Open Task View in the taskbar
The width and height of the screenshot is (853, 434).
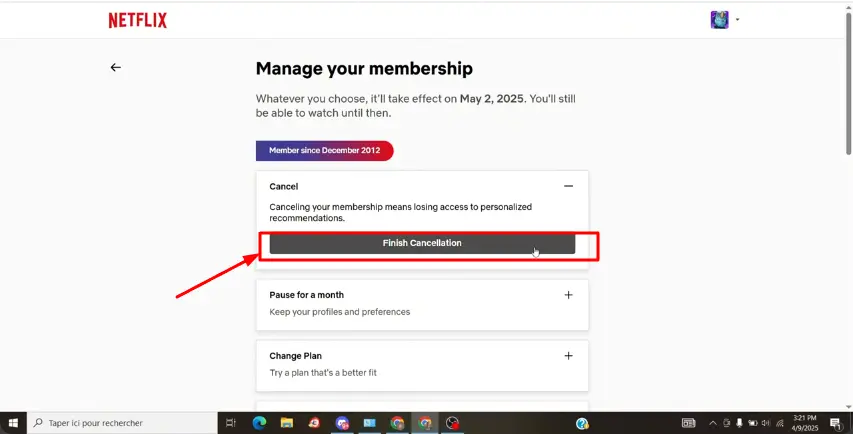[231, 423]
